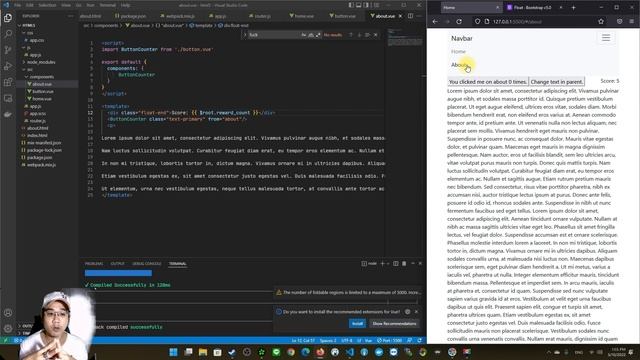
Task: Split the terminal
Action: 396,264
